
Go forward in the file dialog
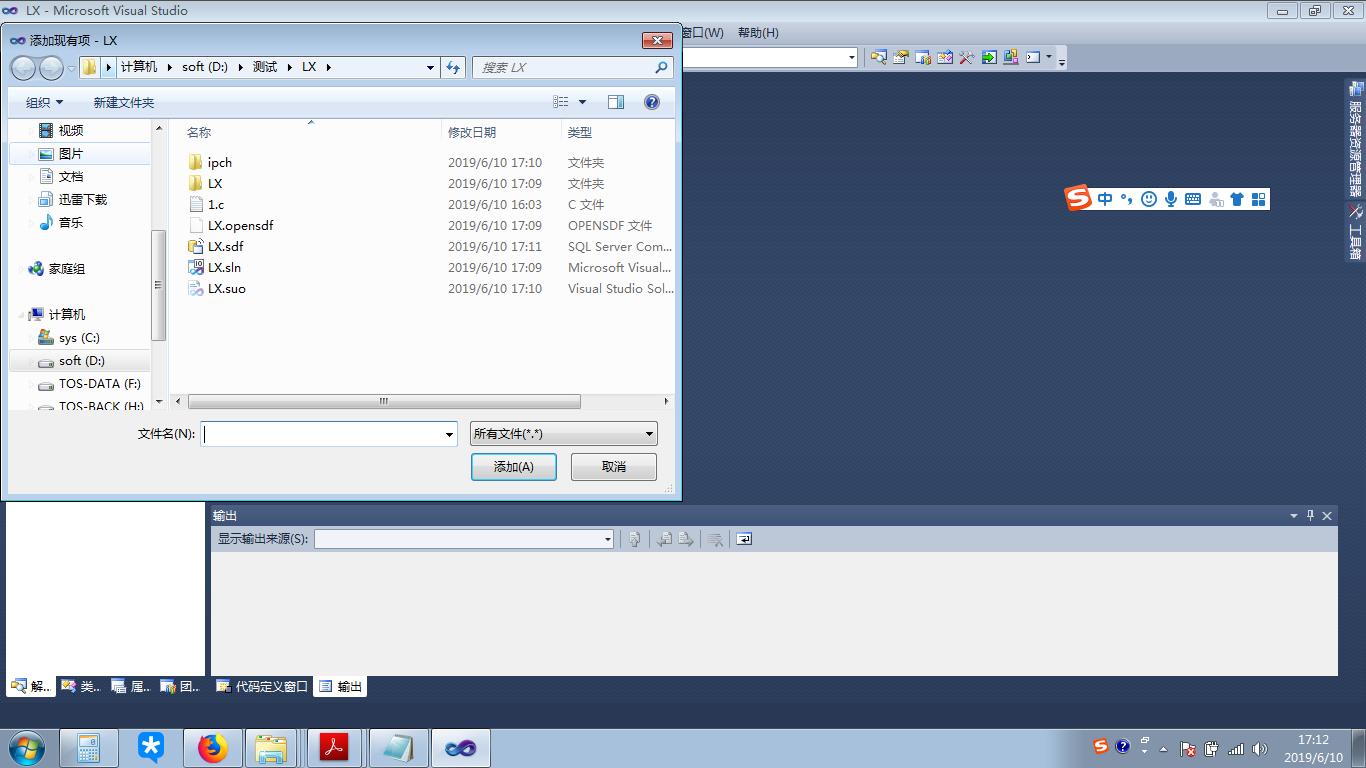[51, 68]
